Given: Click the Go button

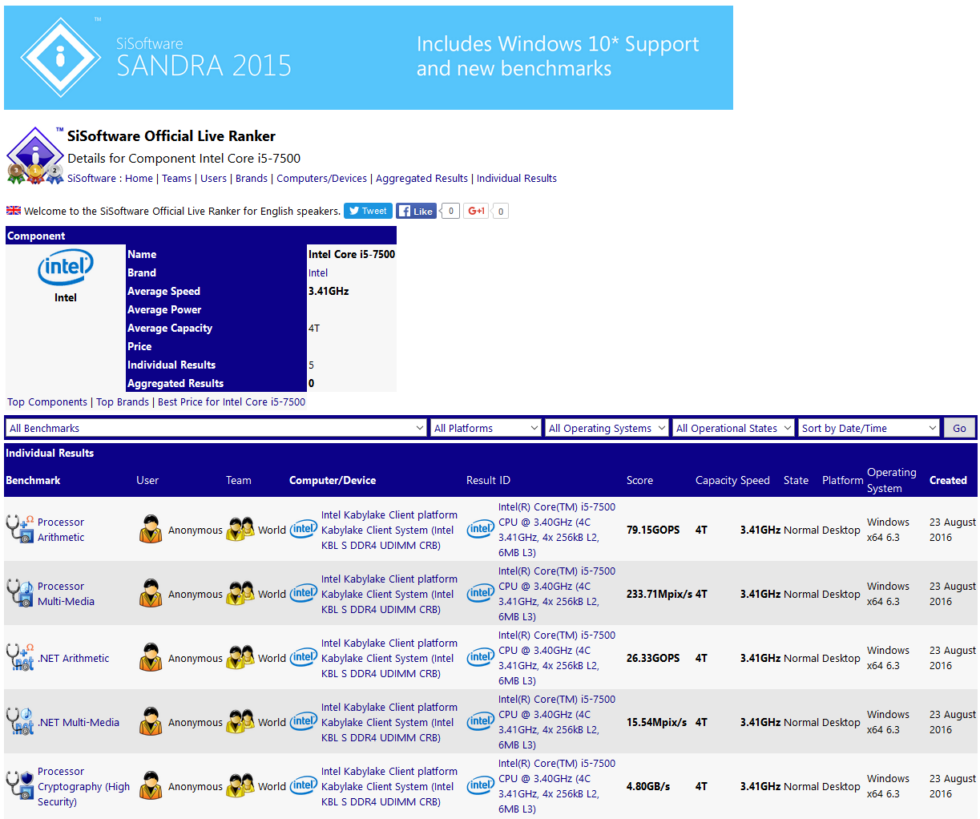Looking at the screenshot, I should (x=959, y=428).
